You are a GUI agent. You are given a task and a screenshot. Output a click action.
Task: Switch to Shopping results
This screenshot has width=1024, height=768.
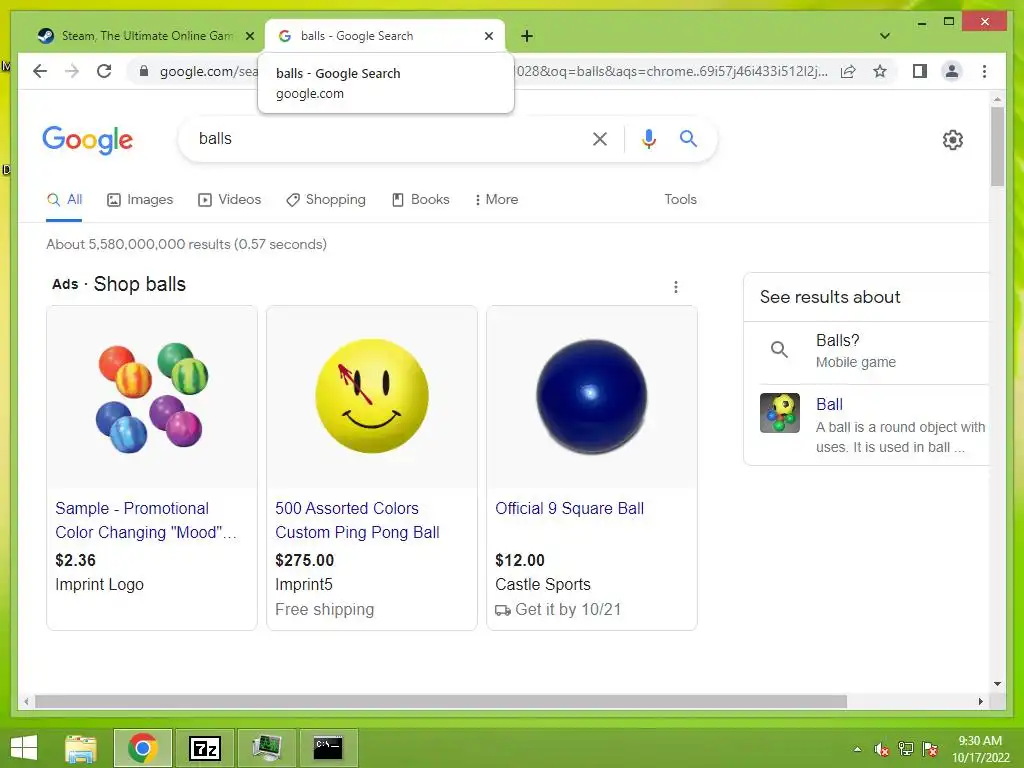tap(326, 199)
